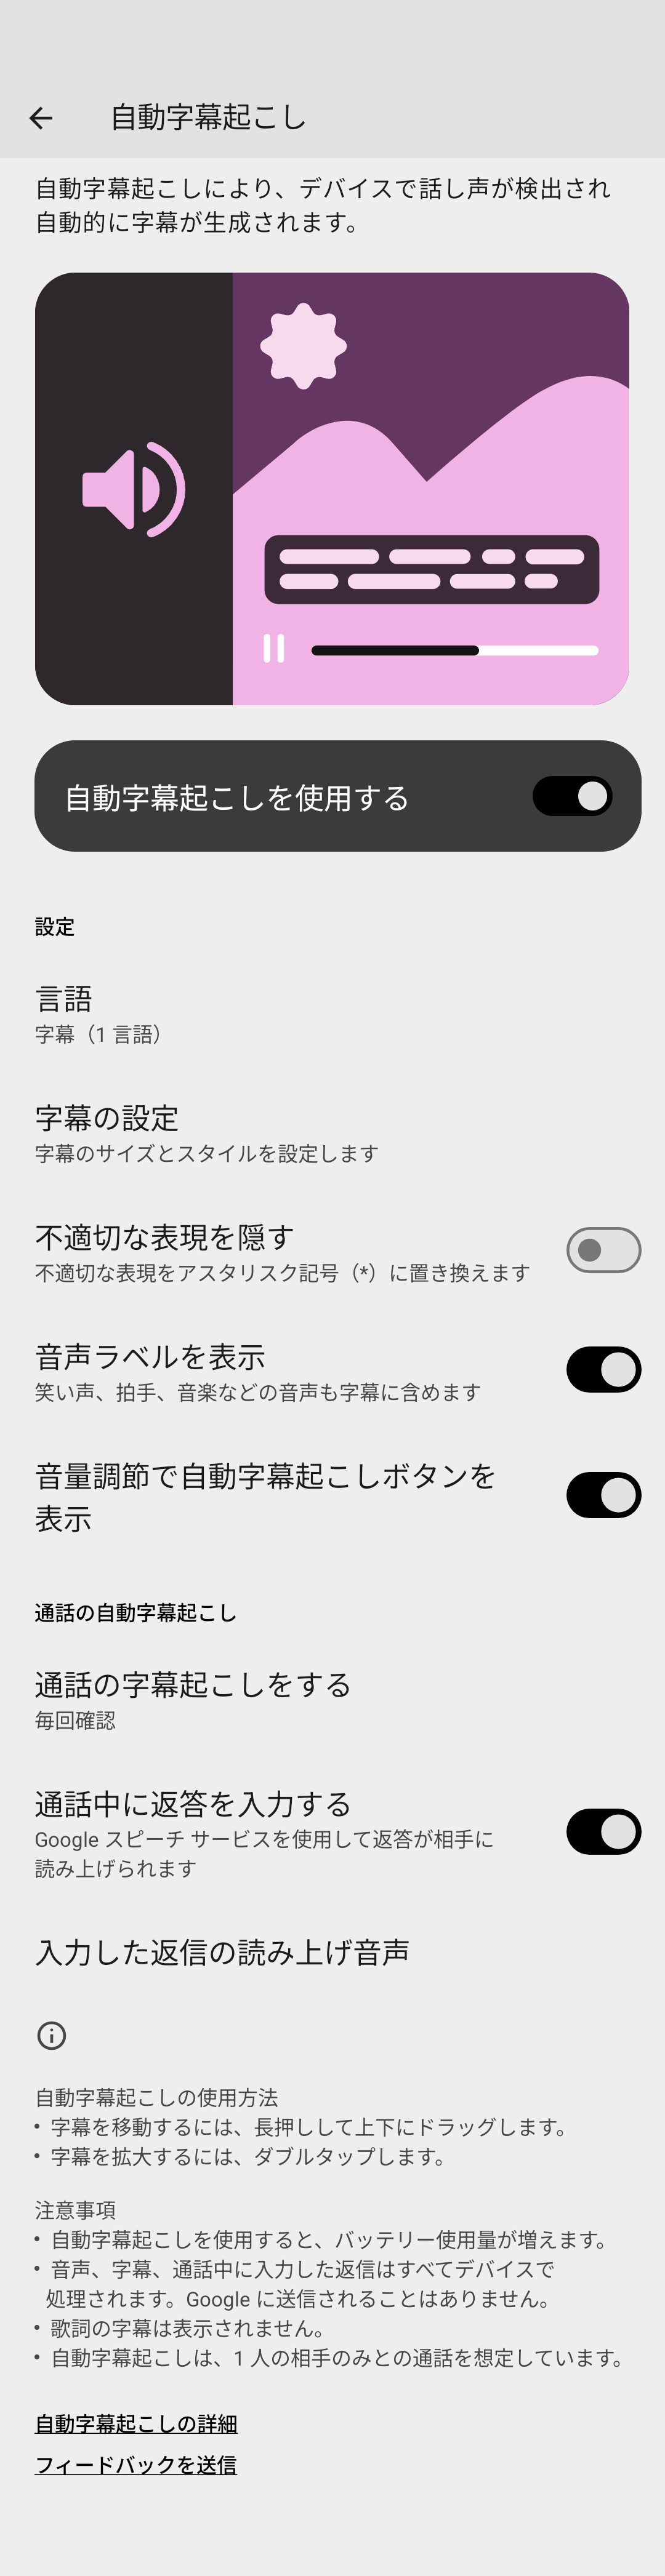Tap the sun shape in illustration
The height and width of the screenshot is (2576, 665).
(x=303, y=346)
